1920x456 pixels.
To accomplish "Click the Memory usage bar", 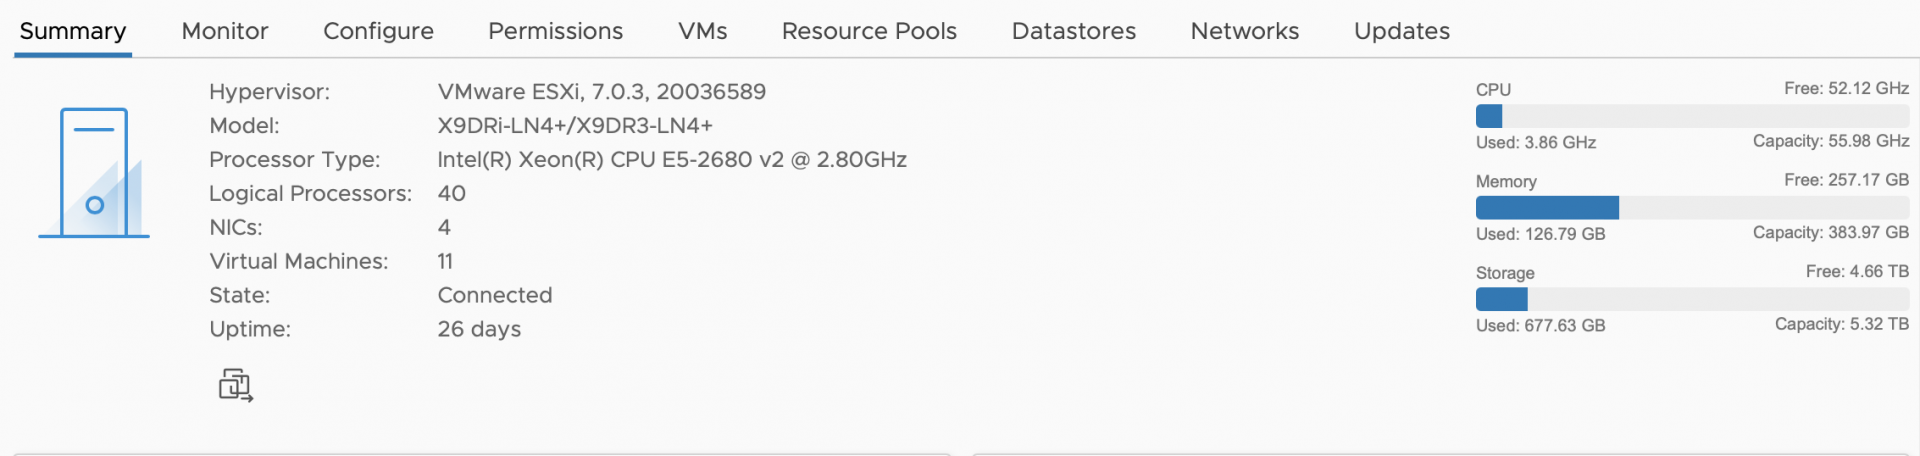I will point(1692,207).
